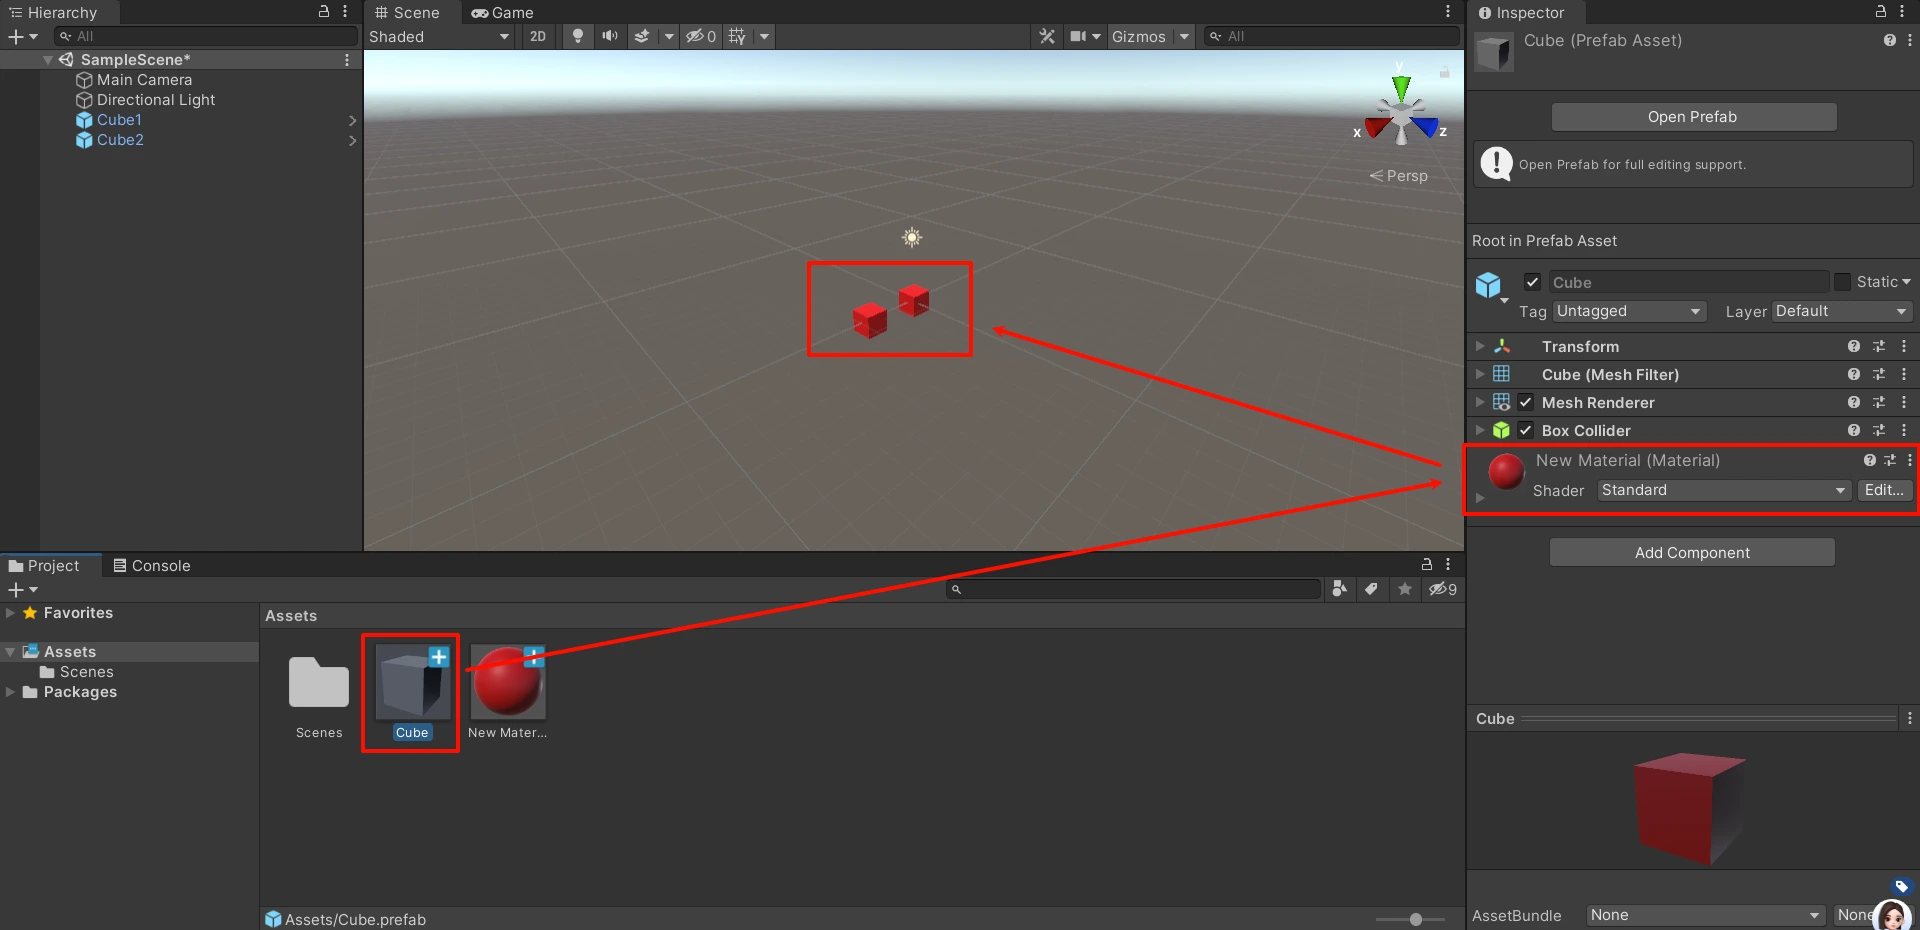Expand the Transform component foldout
The width and height of the screenshot is (1920, 930).
pyautogui.click(x=1480, y=346)
